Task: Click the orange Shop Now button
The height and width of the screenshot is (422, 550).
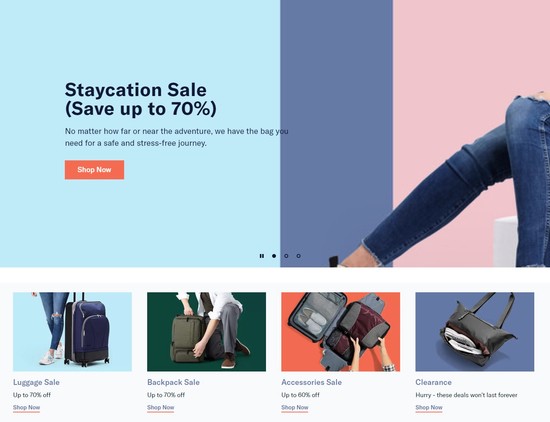Action: coord(94,170)
